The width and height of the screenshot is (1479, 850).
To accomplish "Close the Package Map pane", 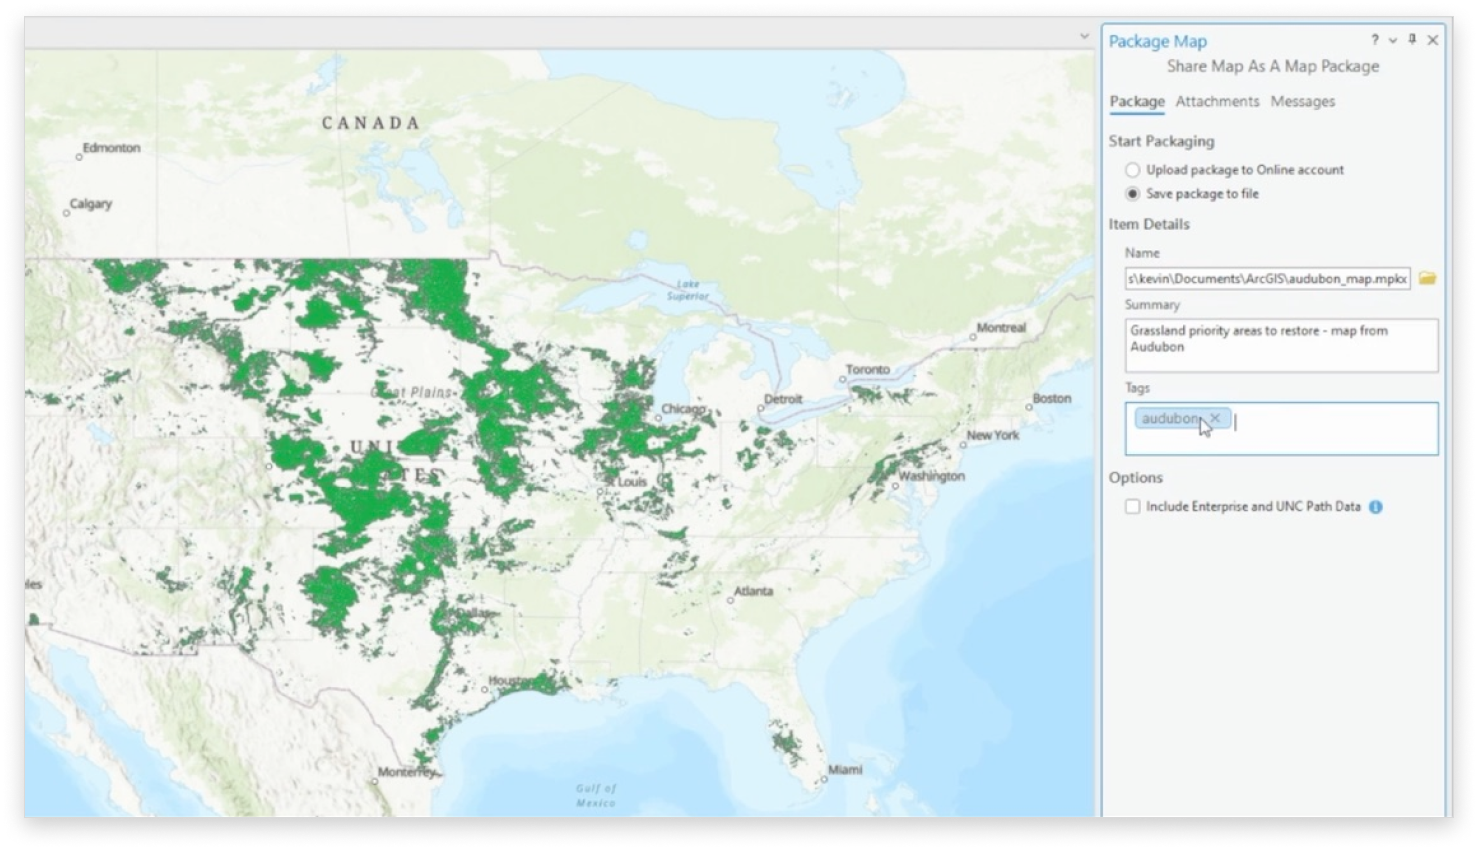I will pyautogui.click(x=1432, y=40).
